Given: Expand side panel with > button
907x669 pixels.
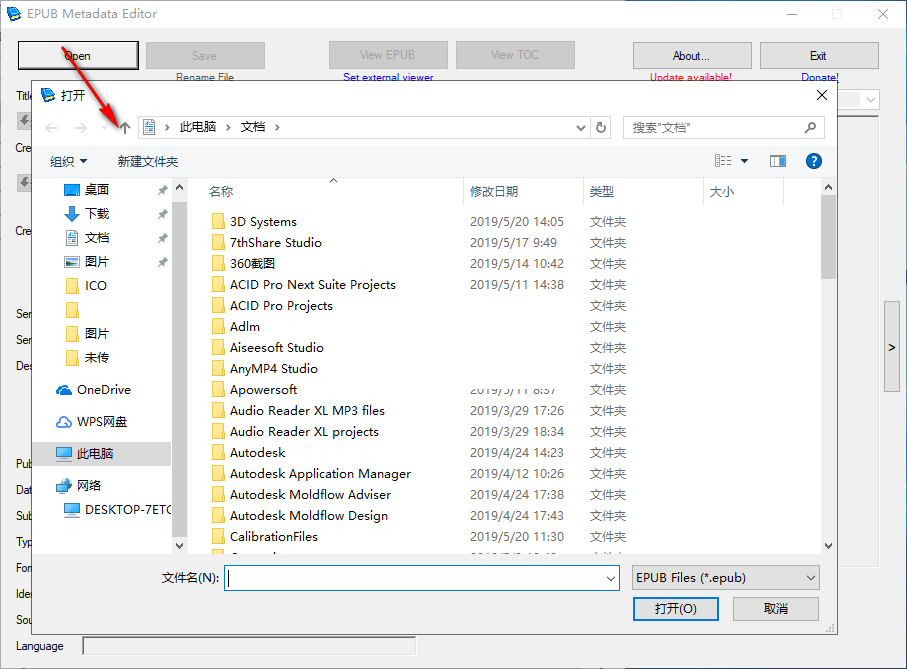Looking at the screenshot, I should [x=891, y=347].
